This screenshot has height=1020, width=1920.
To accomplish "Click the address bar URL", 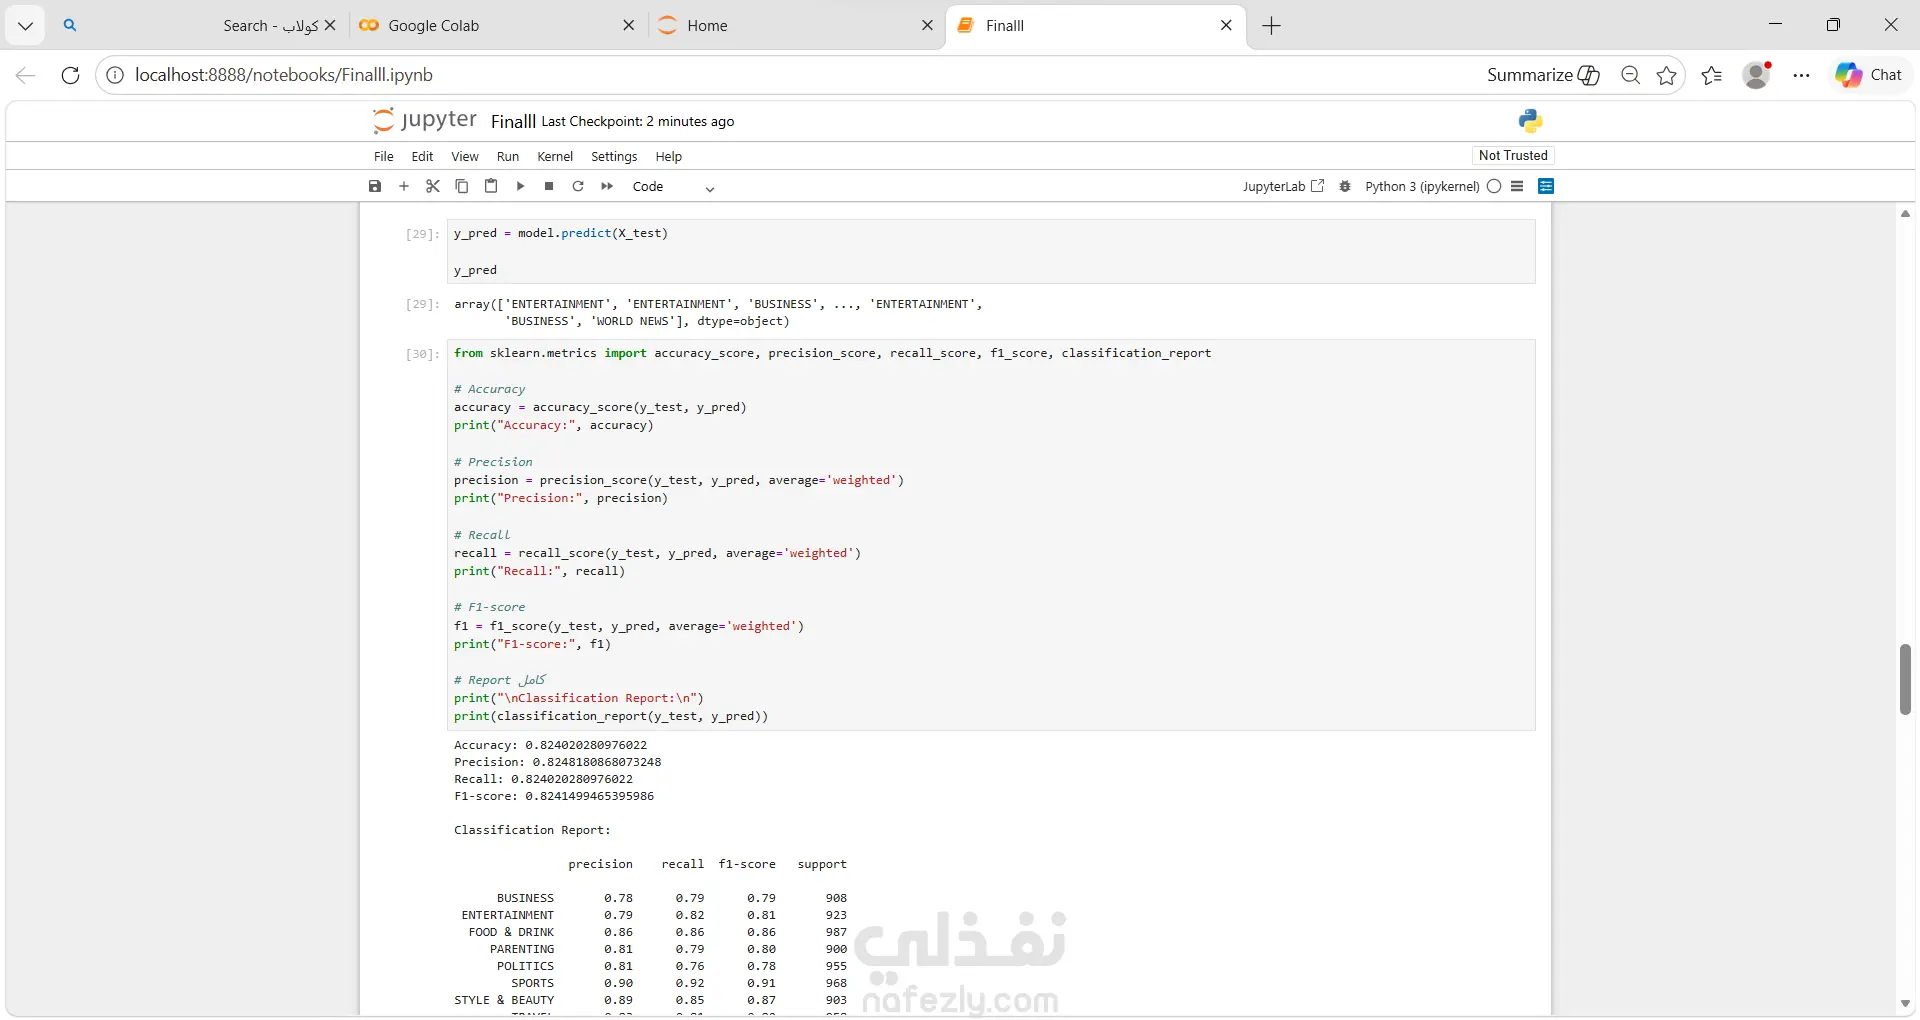I will coord(284,75).
